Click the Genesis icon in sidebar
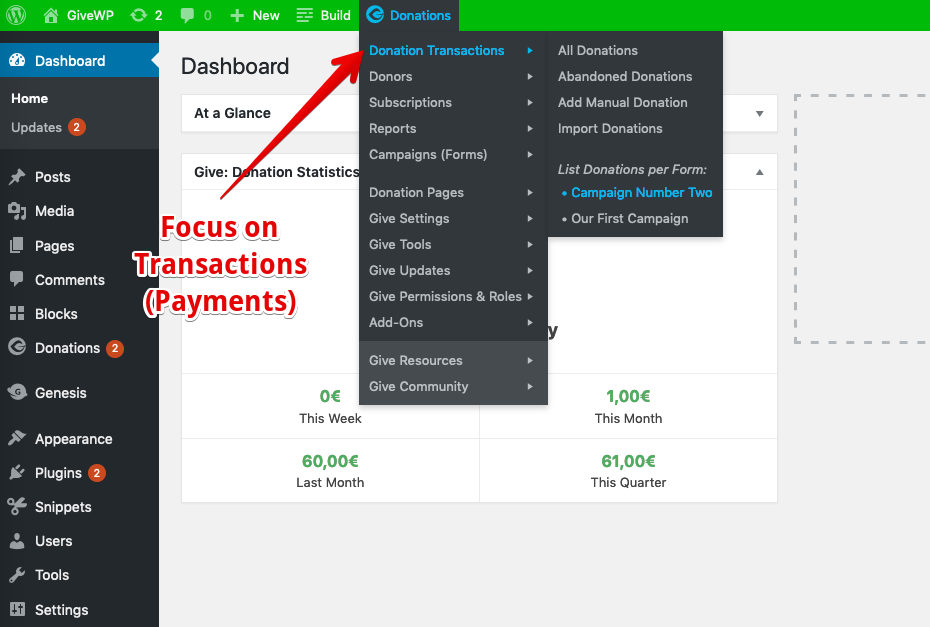 tap(17, 392)
